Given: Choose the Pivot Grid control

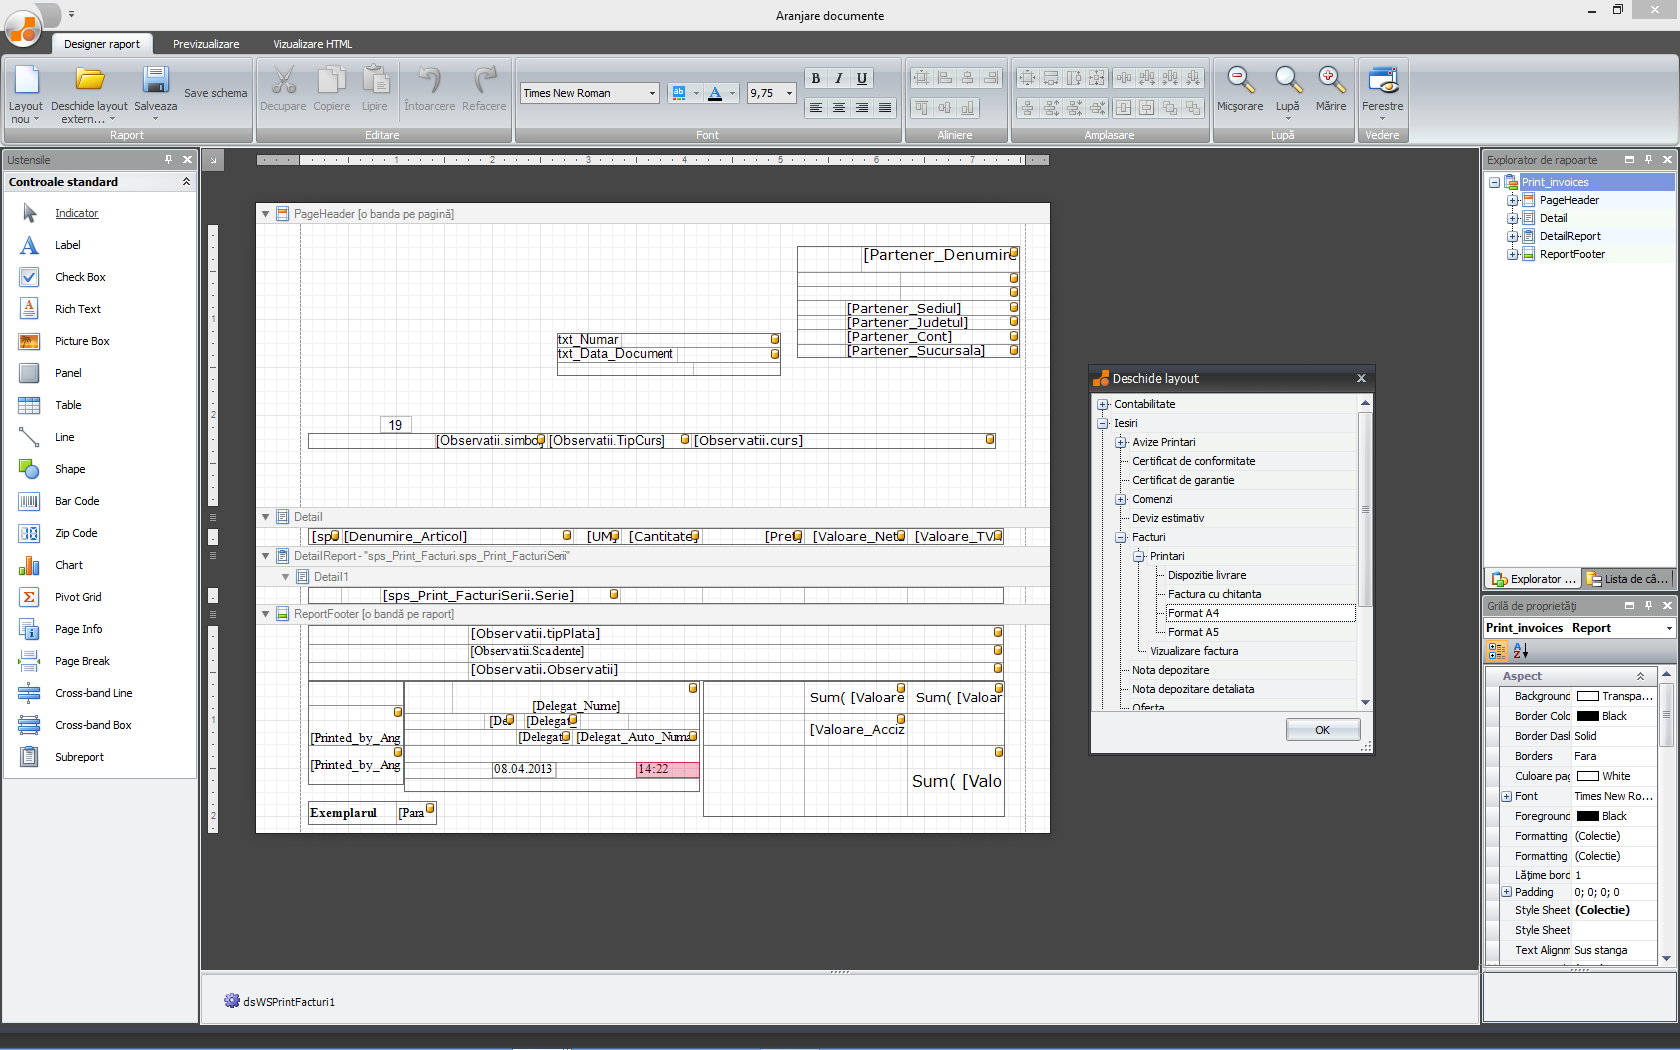Looking at the screenshot, I should 77,597.
